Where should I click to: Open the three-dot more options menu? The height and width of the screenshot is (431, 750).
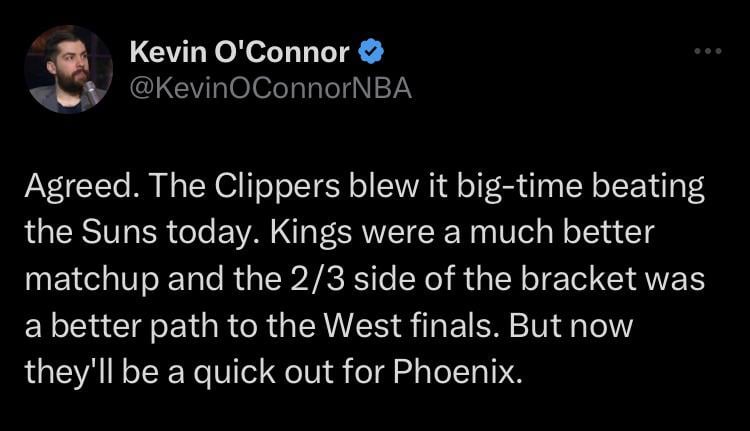709,51
